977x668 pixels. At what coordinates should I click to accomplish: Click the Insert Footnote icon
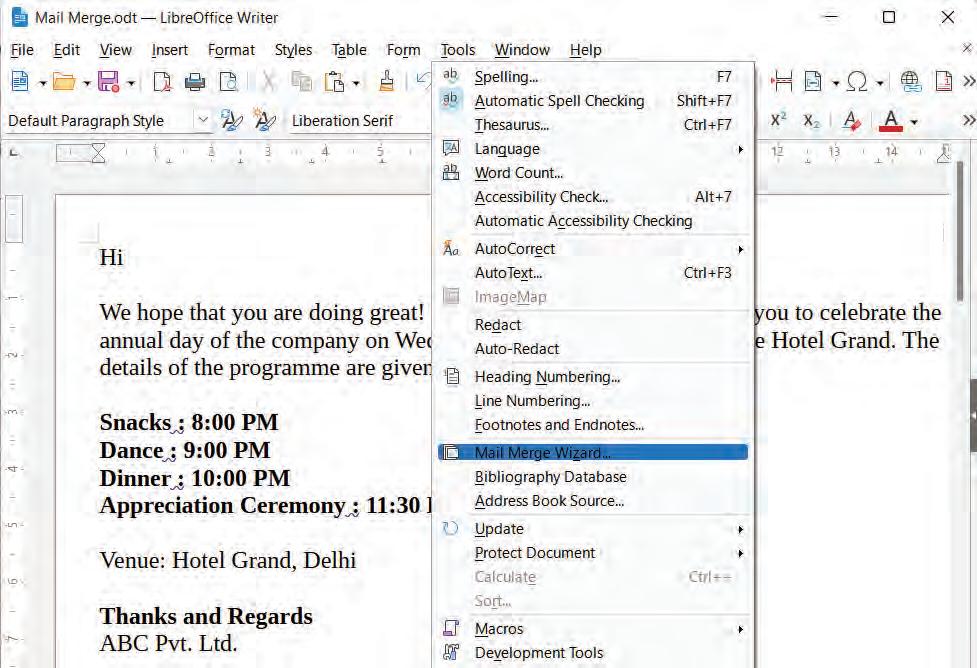(x=944, y=82)
